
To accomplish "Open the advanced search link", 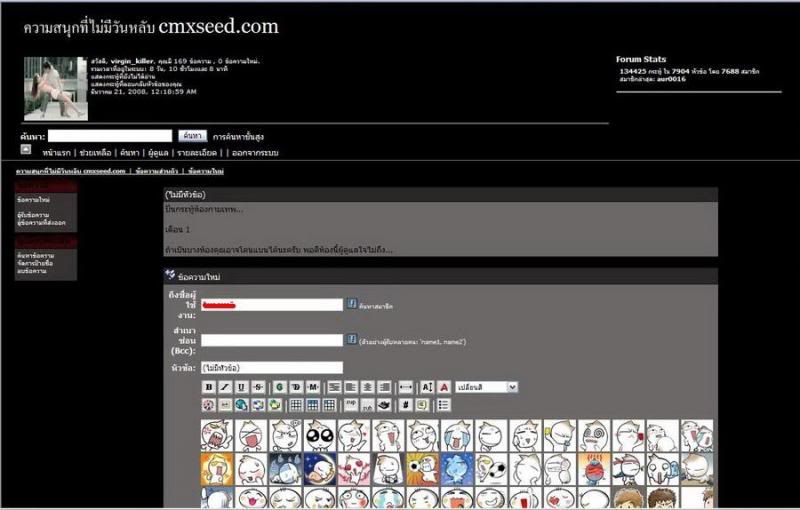I will 238,137.
